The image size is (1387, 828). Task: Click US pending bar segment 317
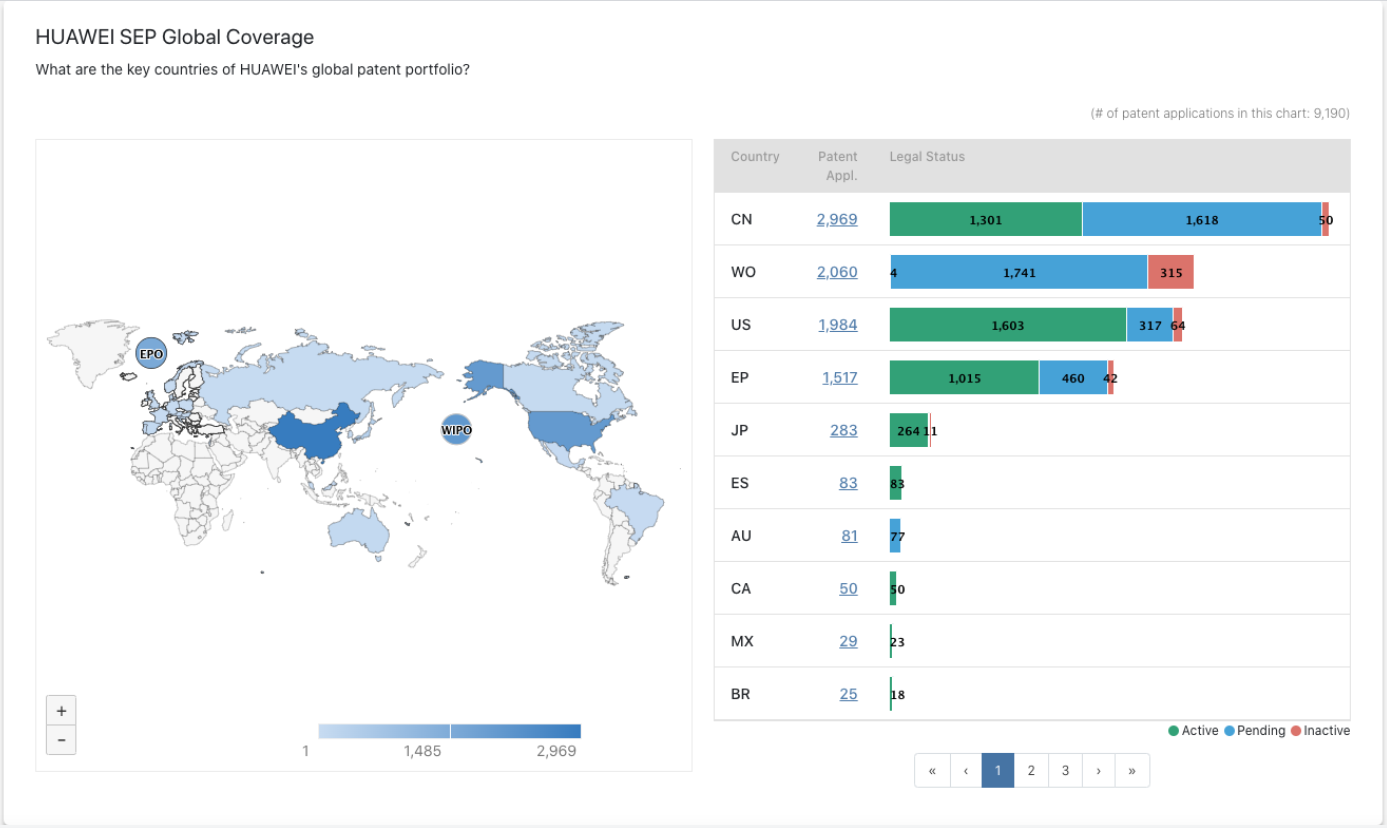coord(1150,325)
